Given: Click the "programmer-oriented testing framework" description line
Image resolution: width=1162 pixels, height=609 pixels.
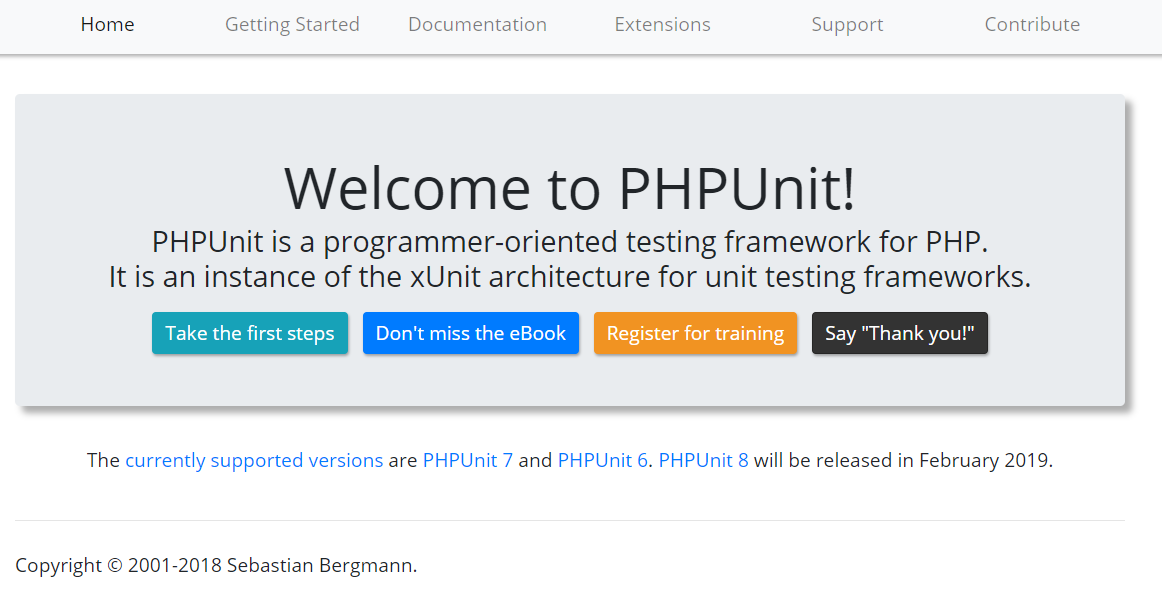Looking at the screenshot, I should (570, 242).
